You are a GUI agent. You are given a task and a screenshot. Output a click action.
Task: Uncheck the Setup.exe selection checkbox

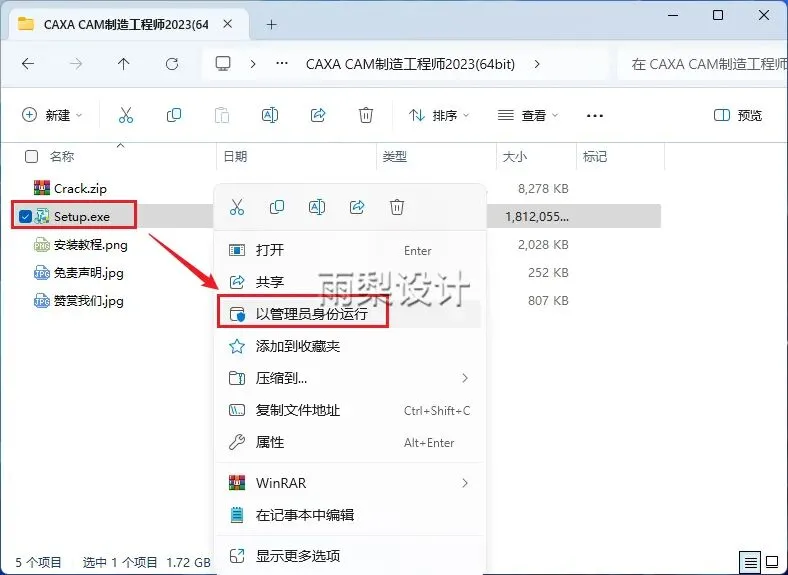pos(25,217)
